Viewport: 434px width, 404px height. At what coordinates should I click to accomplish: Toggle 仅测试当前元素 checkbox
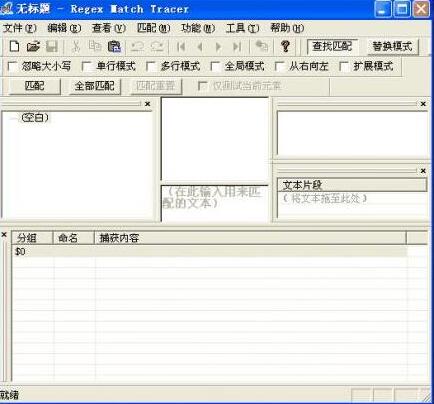202,86
